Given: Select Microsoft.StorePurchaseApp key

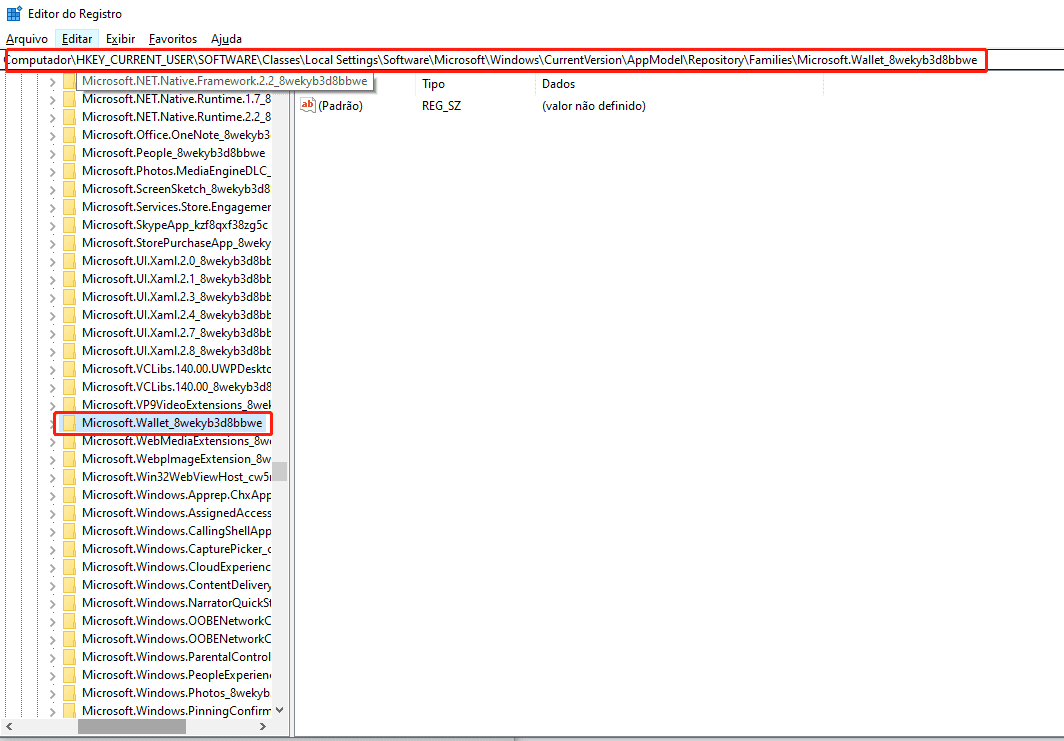Looking at the screenshot, I should 176,243.
